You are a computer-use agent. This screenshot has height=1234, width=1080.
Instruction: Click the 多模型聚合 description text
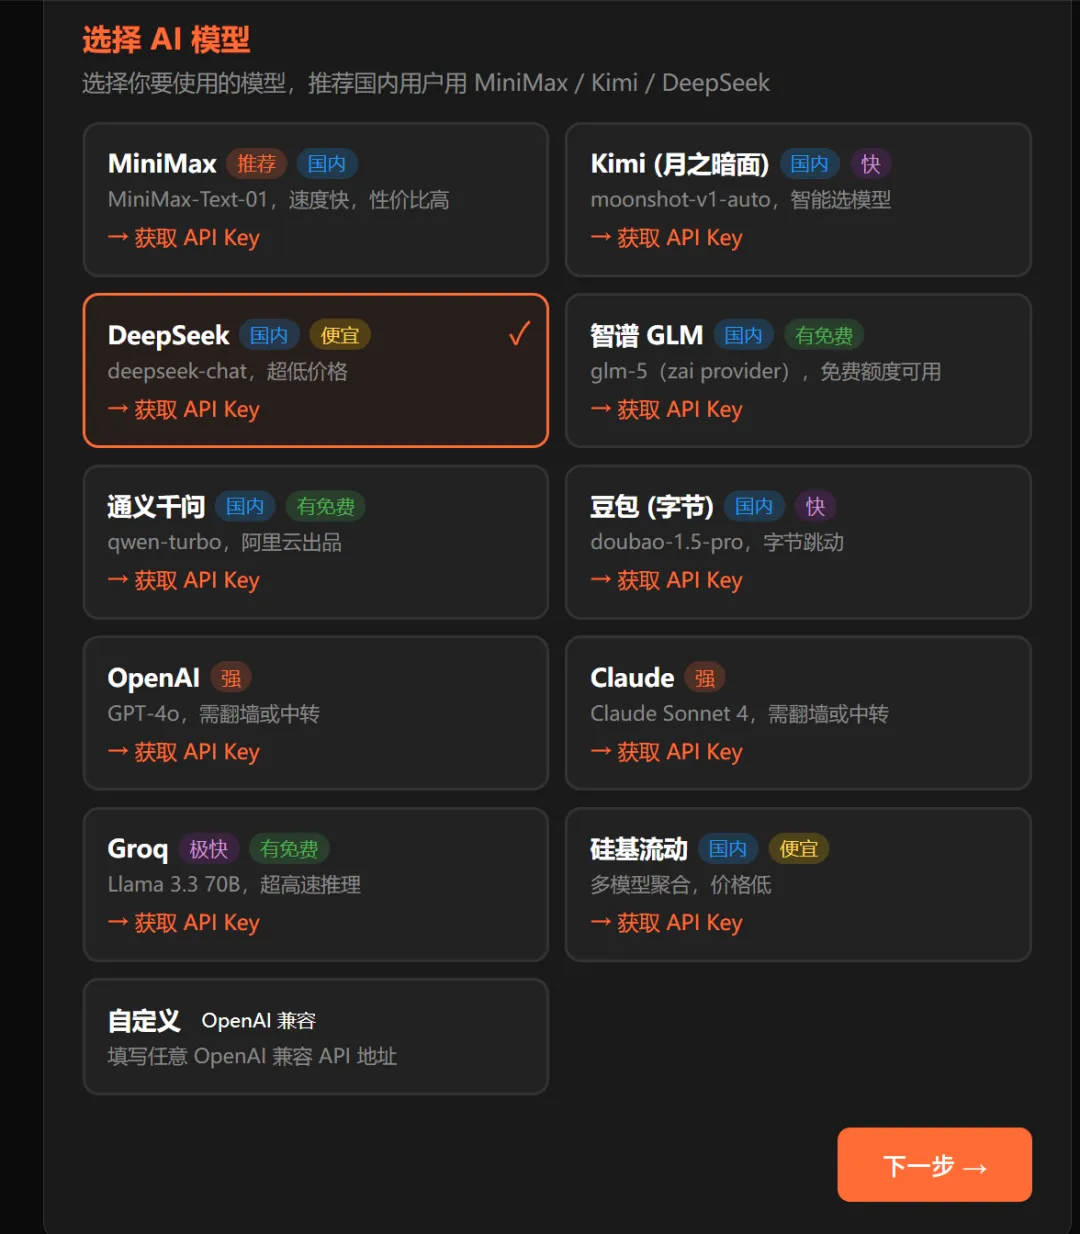click(x=681, y=885)
